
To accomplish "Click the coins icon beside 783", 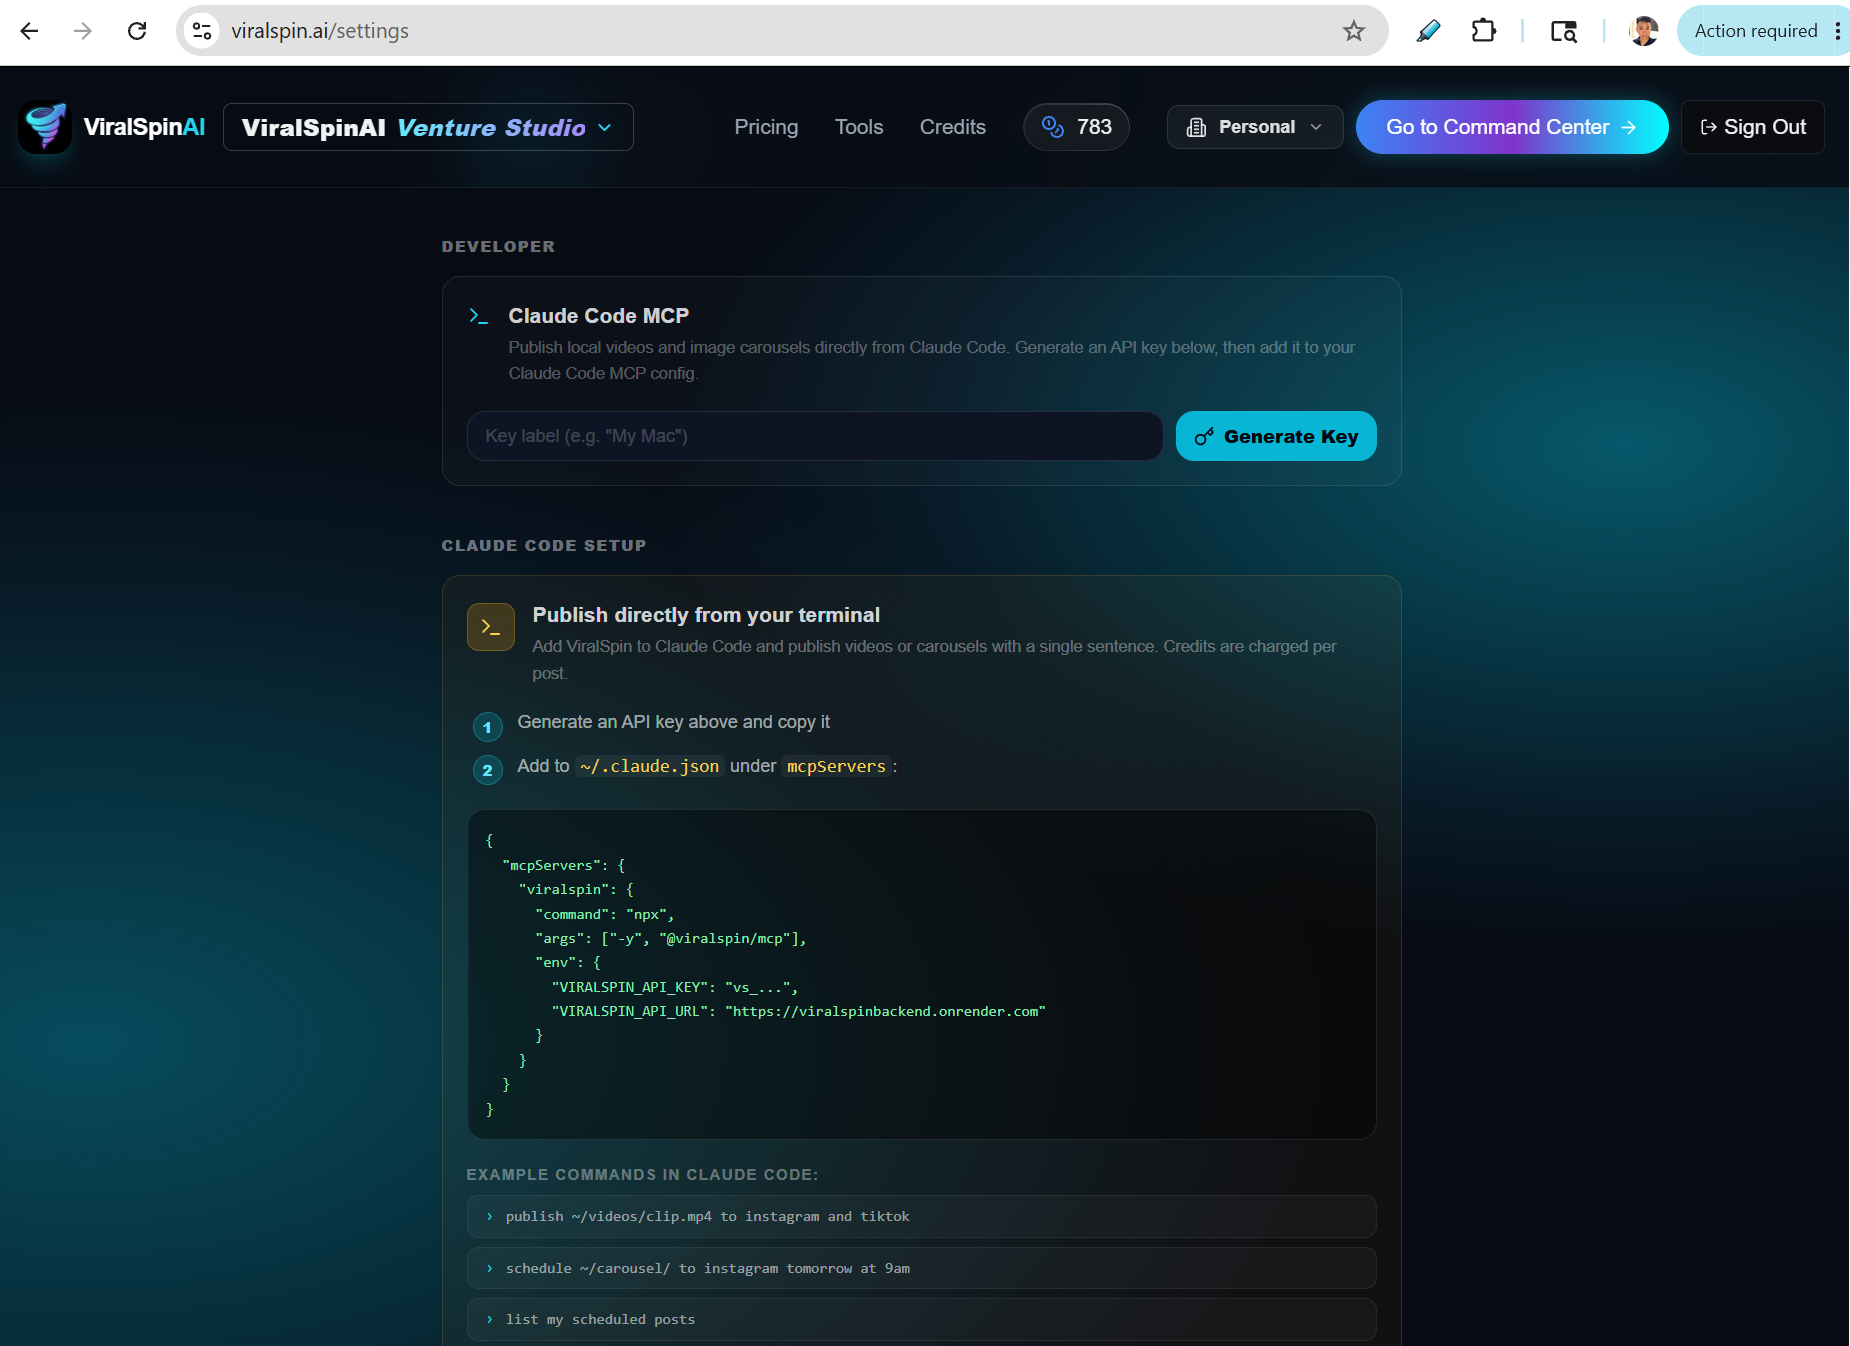I will tap(1052, 127).
